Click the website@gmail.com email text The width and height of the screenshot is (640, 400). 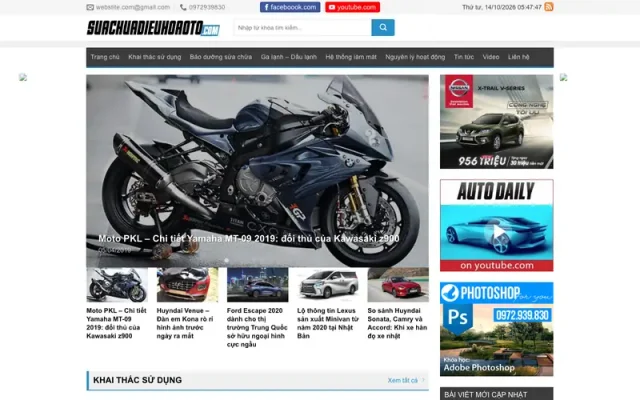click(133, 7)
